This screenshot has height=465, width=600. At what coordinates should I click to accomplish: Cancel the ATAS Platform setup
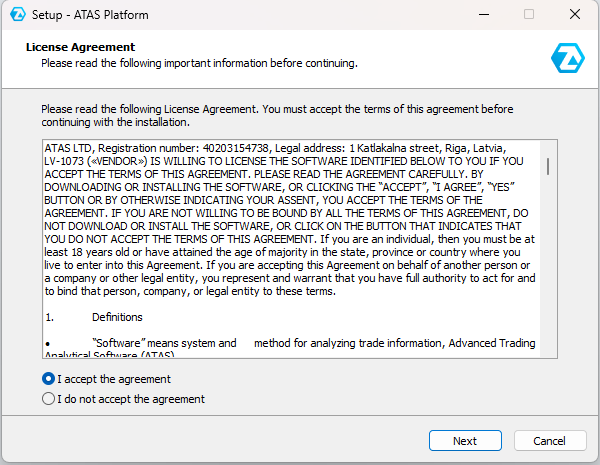[x=550, y=441]
